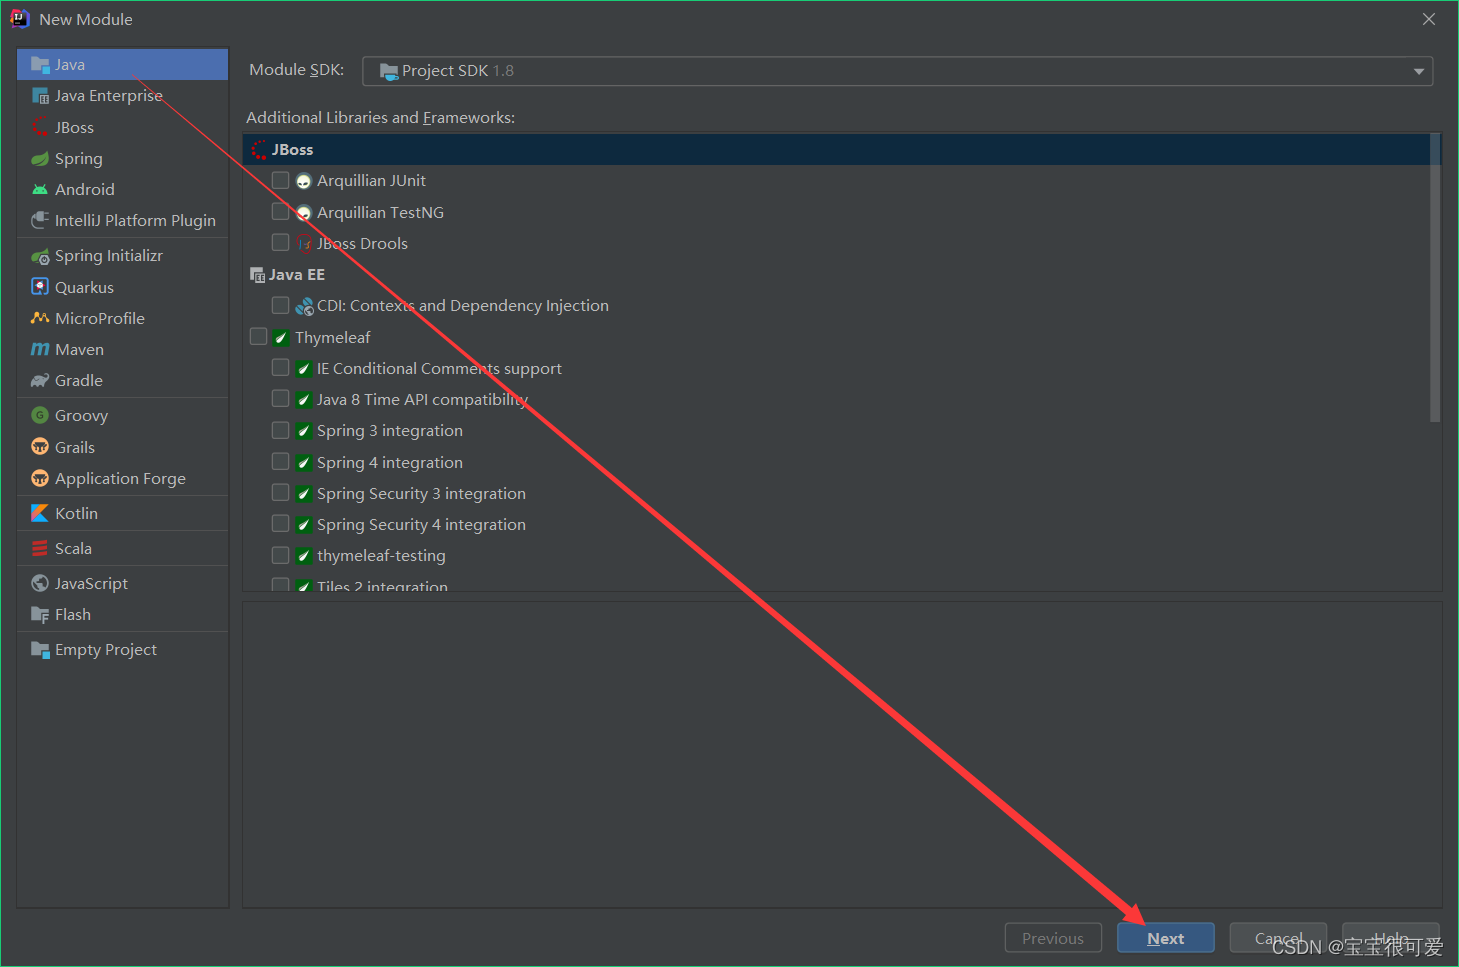Select the Spring leaf icon
1459x967 pixels.
(x=40, y=158)
